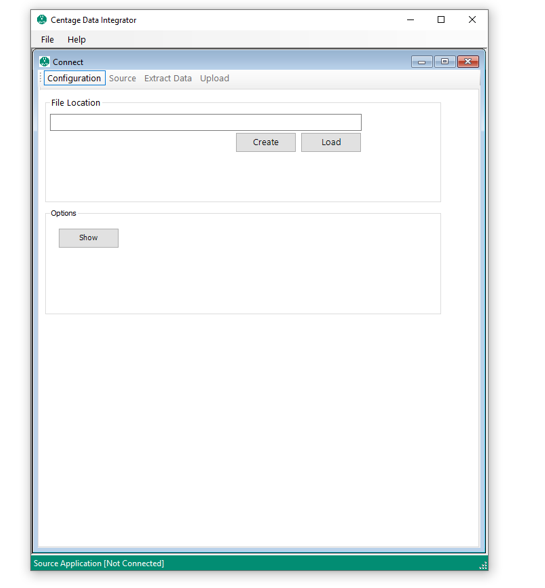This screenshot has height=588, width=545.
Task: Open the Upload tab
Action: point(215,78)
